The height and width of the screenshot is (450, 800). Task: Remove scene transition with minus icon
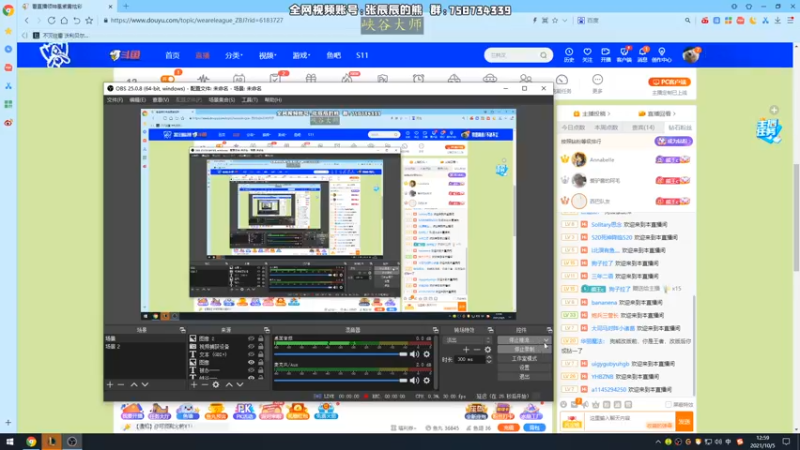pyautogui.click(x=477, y=349)
